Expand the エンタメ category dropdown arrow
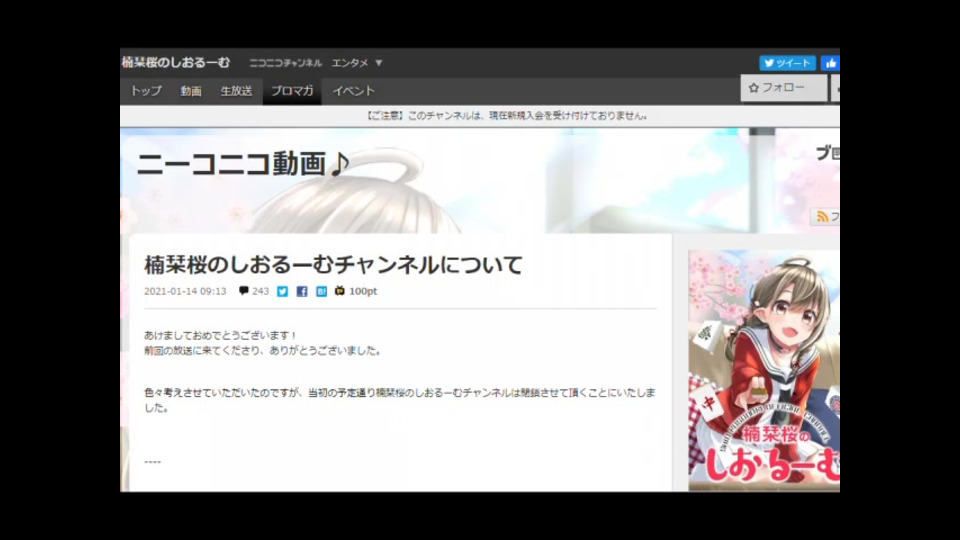Image resolution: width=960 pixels, height=540 pixels. (379, 63)
